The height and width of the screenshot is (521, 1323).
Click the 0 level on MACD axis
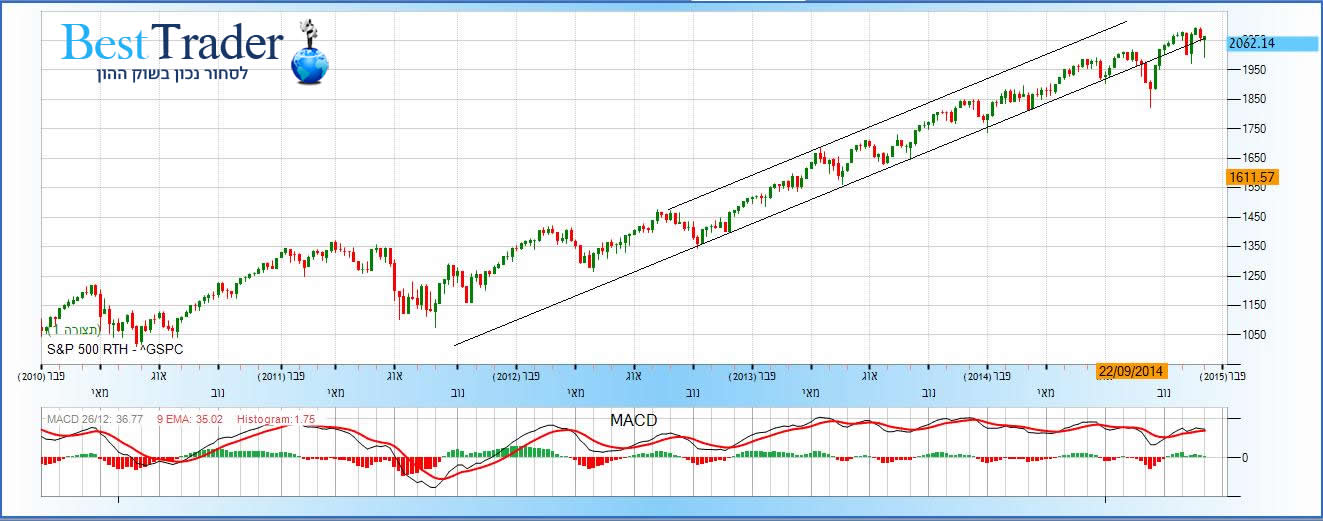(x=1243, y=457)
